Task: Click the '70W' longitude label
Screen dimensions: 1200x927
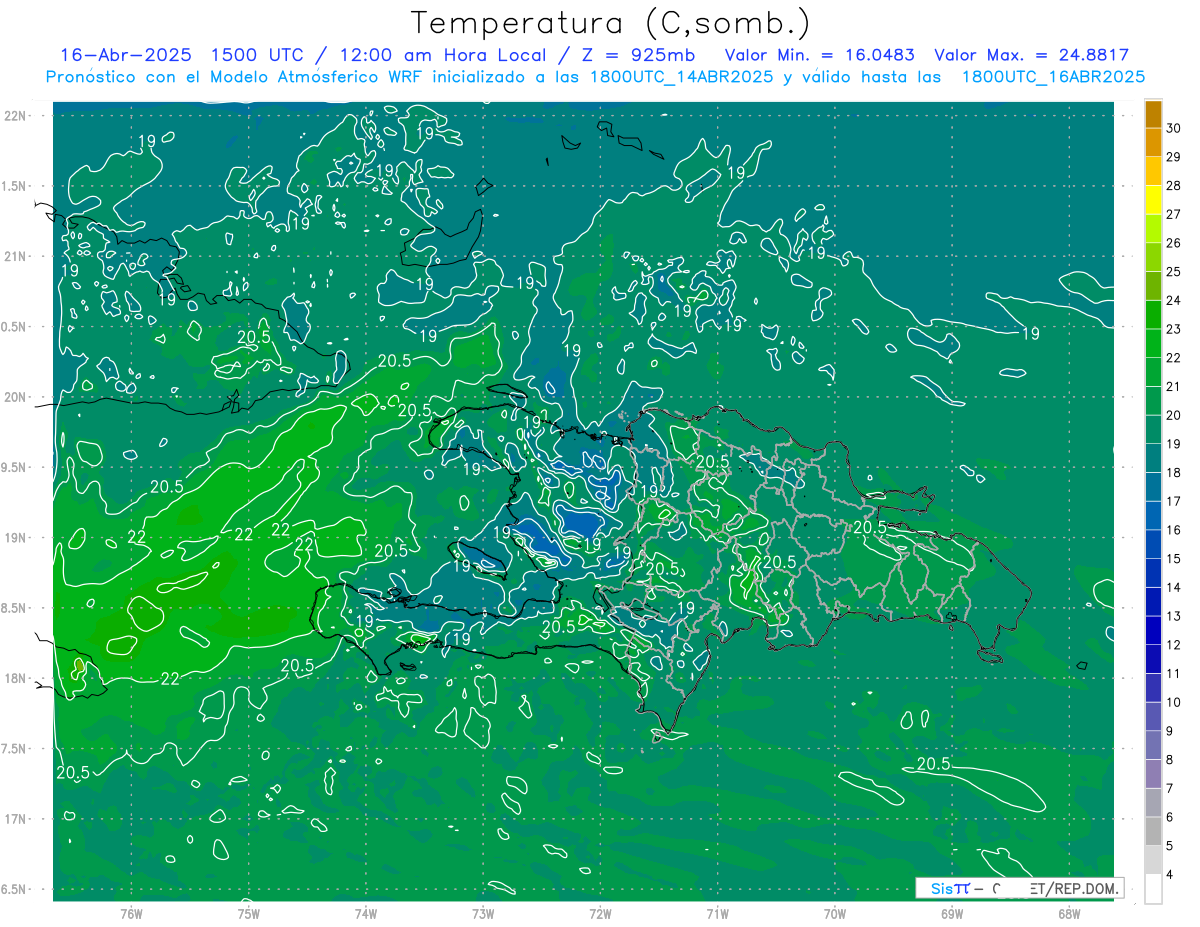Action: click(835, 913)
